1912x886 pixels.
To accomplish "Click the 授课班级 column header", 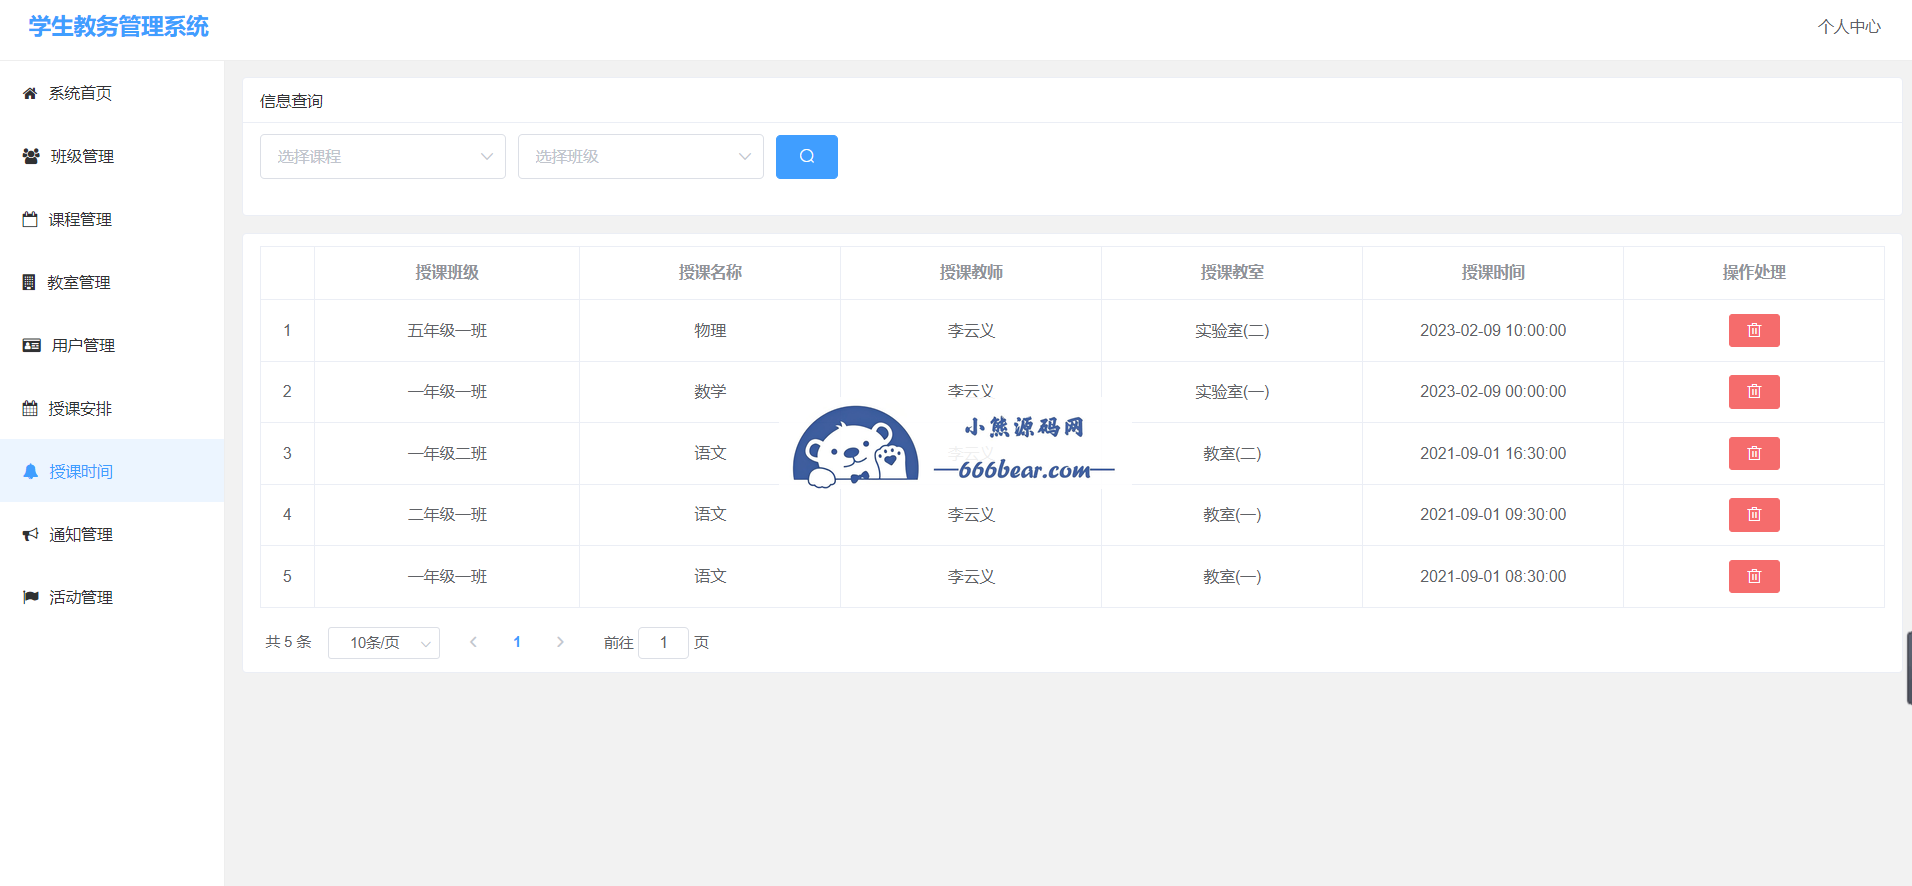I will 447,272.
